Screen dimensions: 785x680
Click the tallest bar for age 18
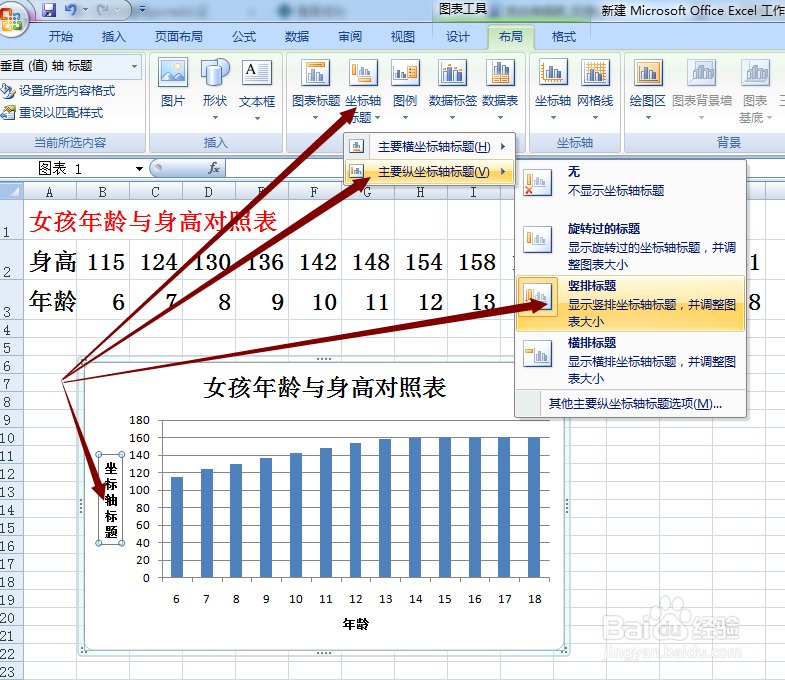(x=534, y=507)
